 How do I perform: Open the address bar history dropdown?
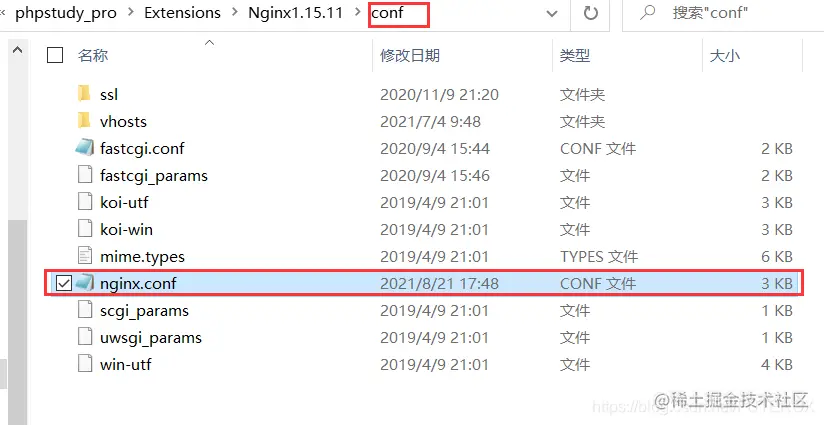pos(552,14)
